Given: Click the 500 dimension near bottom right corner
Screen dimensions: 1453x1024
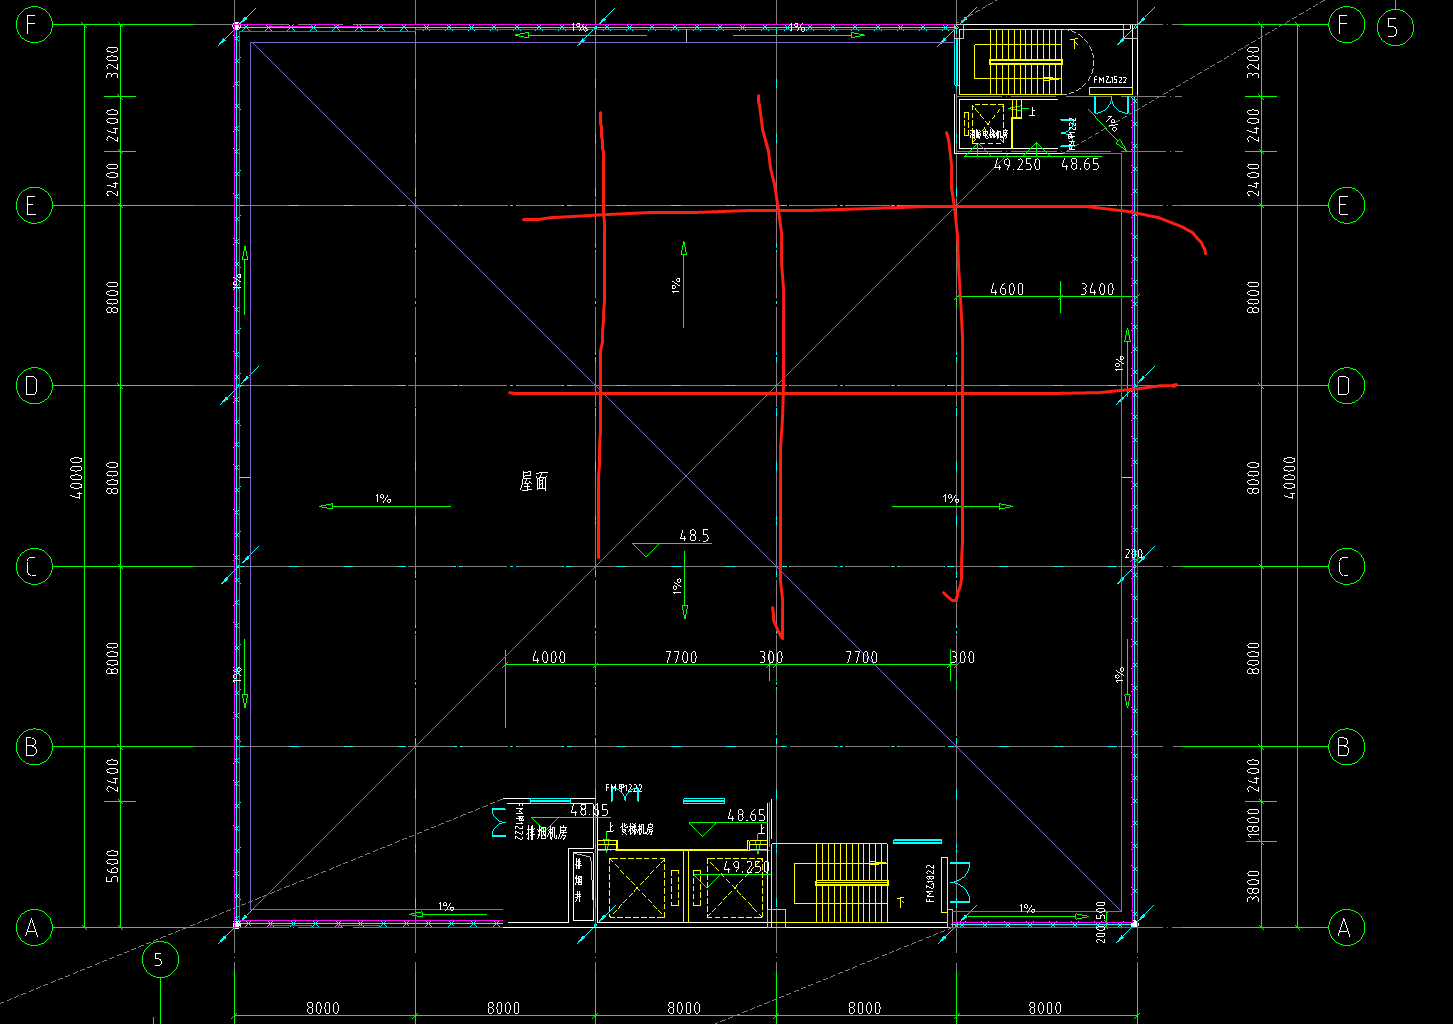Looking at the screenshot, I should [1101, 910].
